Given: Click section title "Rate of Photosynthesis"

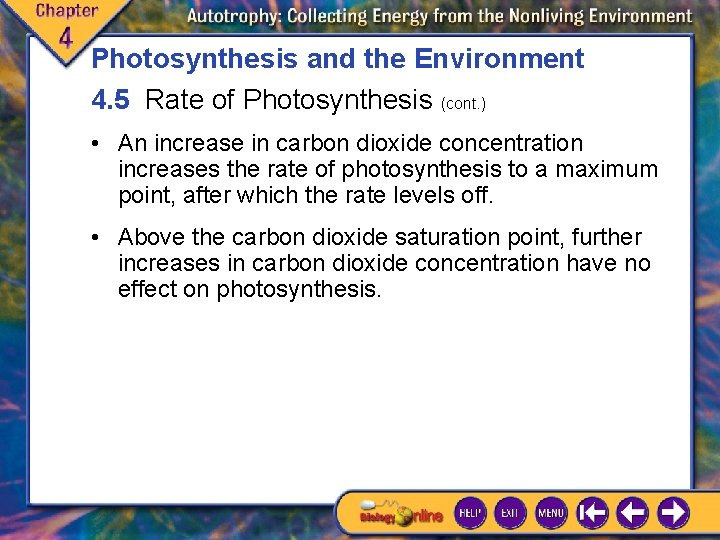Looking at the screenshot, I should pyautogui.click(x=288, y=99).
